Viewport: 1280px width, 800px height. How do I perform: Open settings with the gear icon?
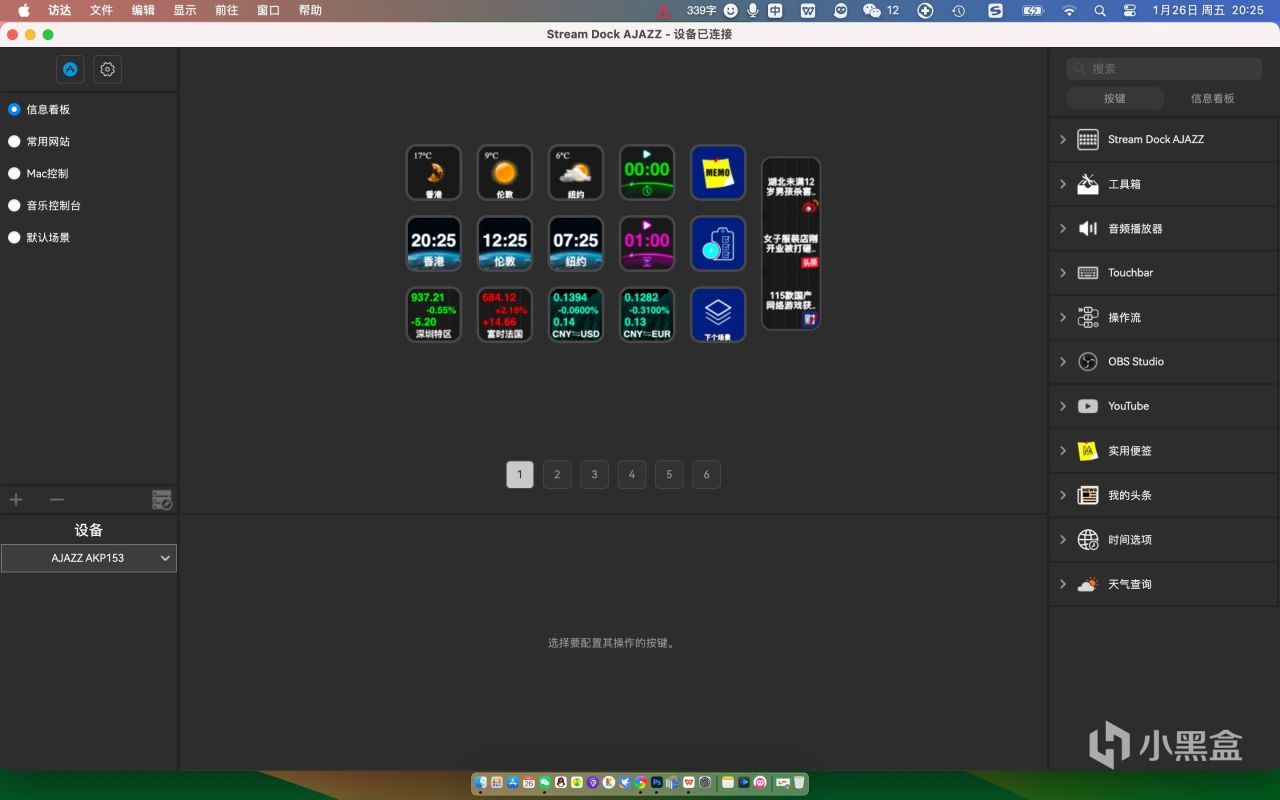click(x=108, y=70)
